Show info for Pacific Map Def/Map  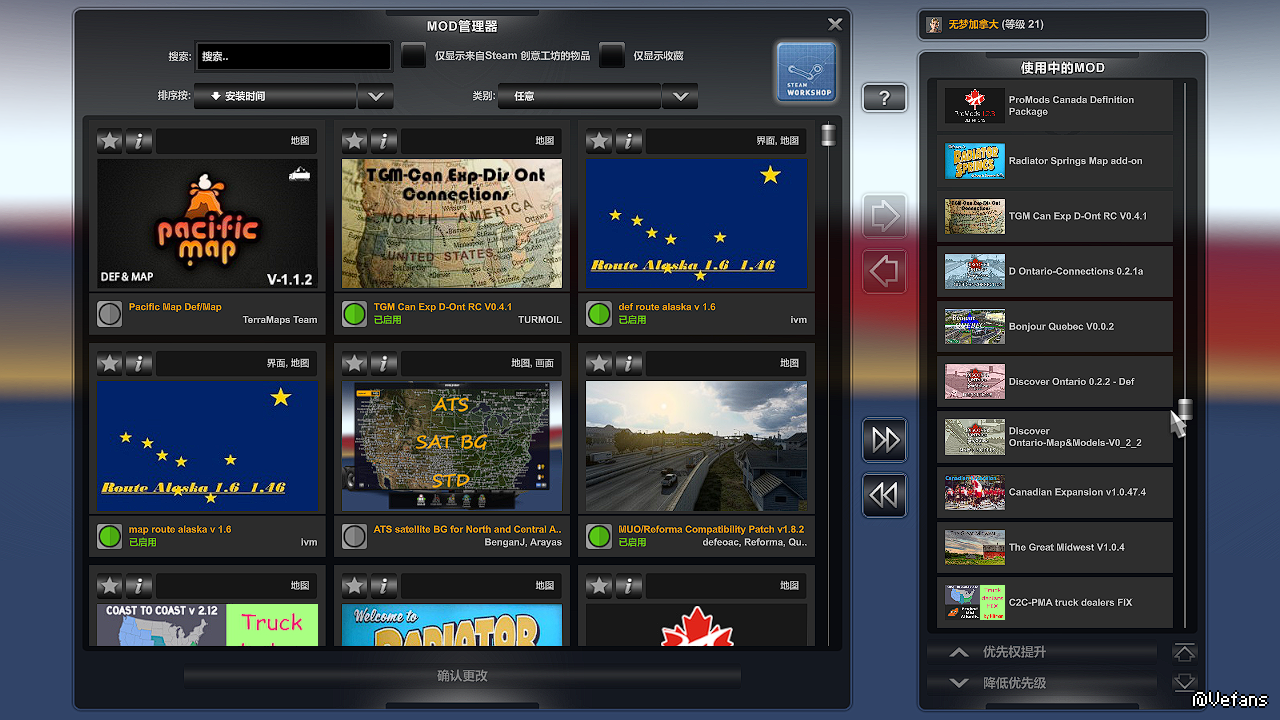[139, 141]
